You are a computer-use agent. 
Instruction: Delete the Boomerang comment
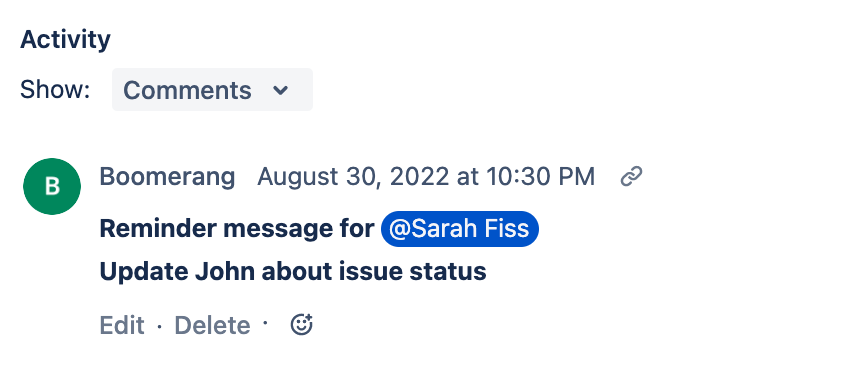point(212,325)
